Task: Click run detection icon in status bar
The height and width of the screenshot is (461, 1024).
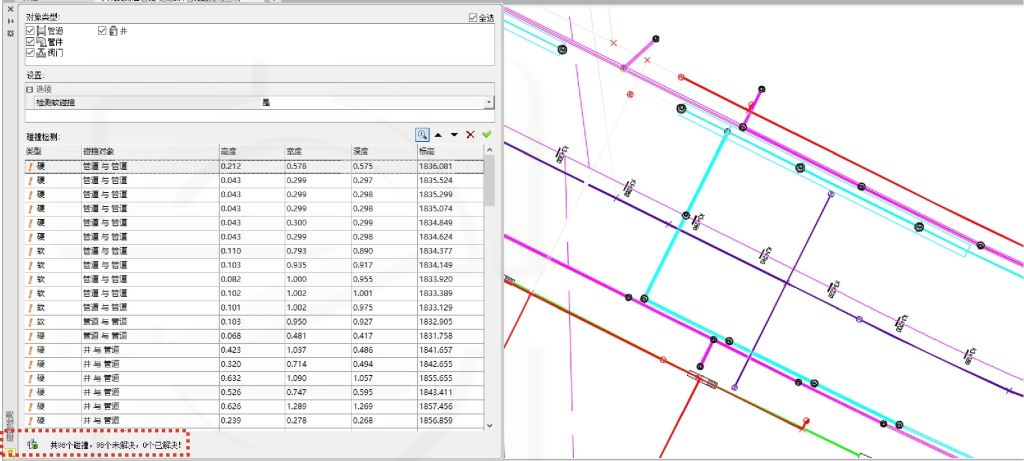Action: (31, 444)
